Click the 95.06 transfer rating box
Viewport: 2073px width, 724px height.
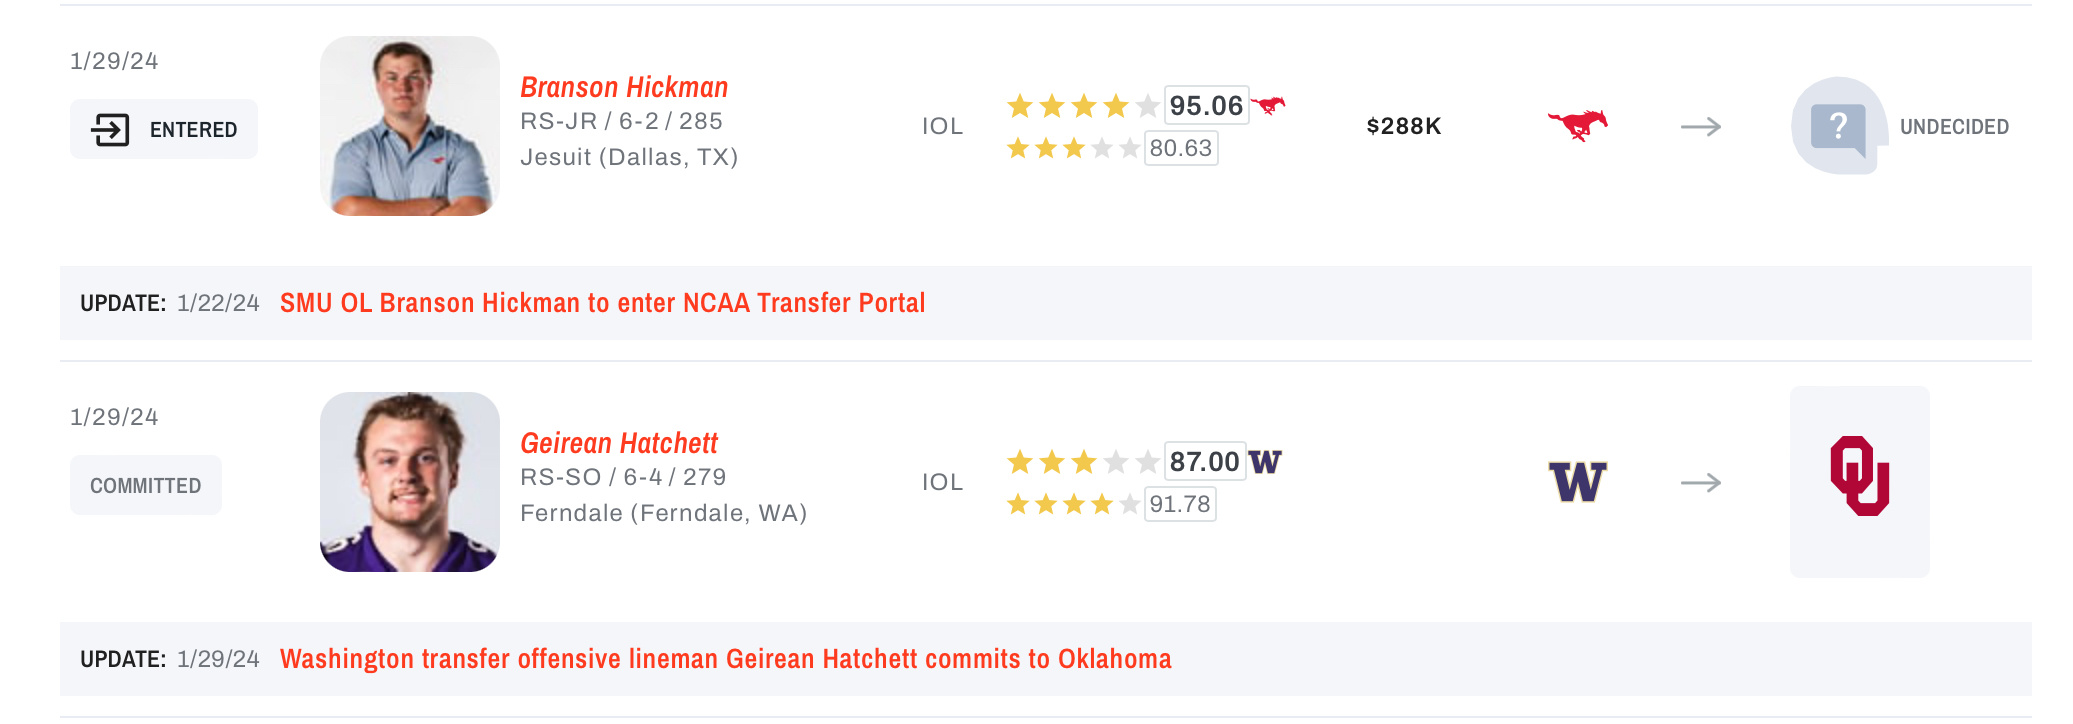(1206, 105)
